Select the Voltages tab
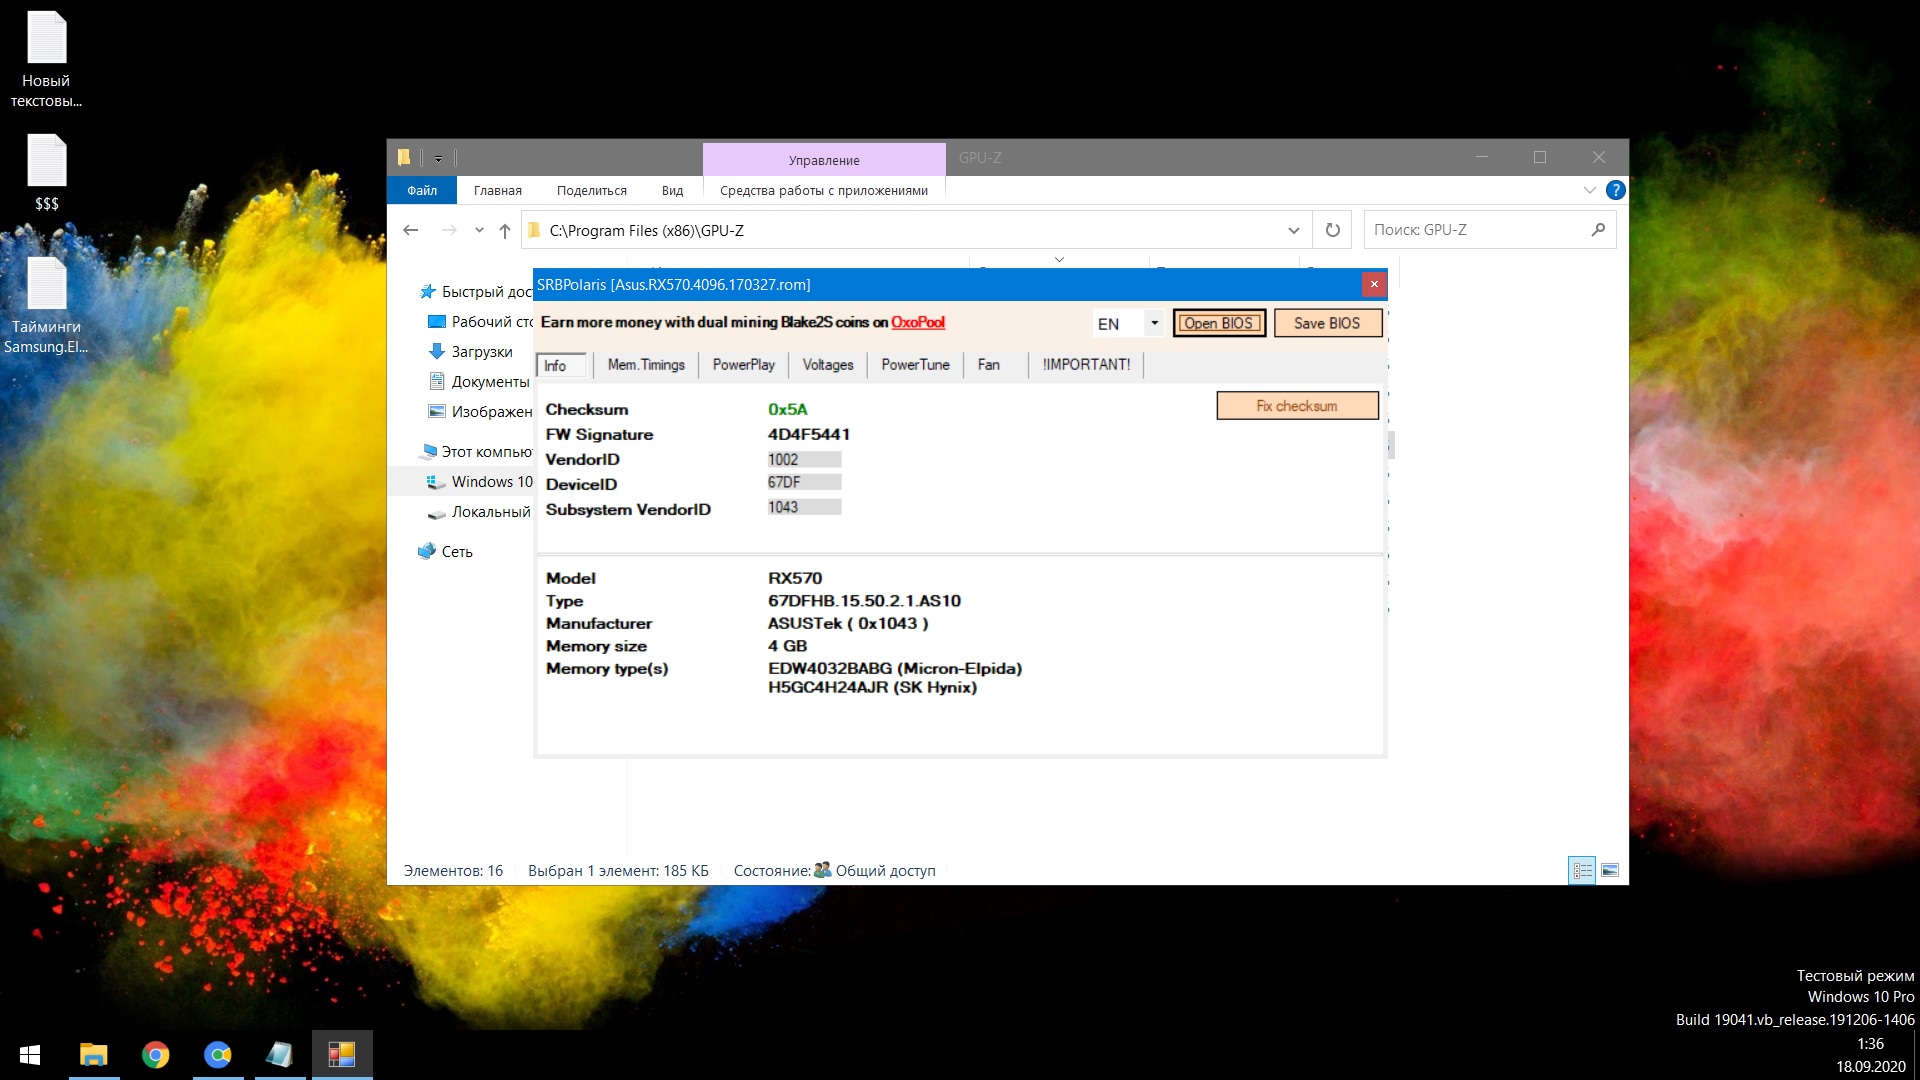This screenshot has height=1080, width=1920. 827,365
